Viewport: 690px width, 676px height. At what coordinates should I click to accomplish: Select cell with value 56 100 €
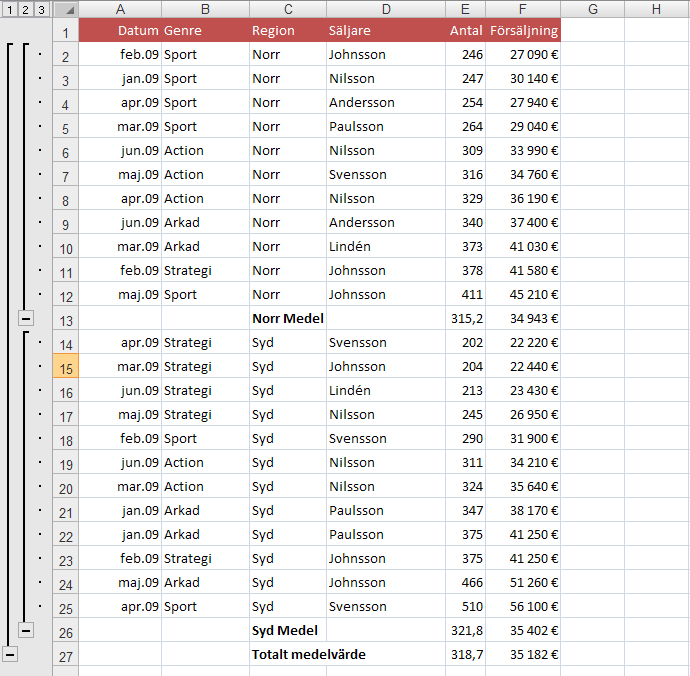pos(523,606)
